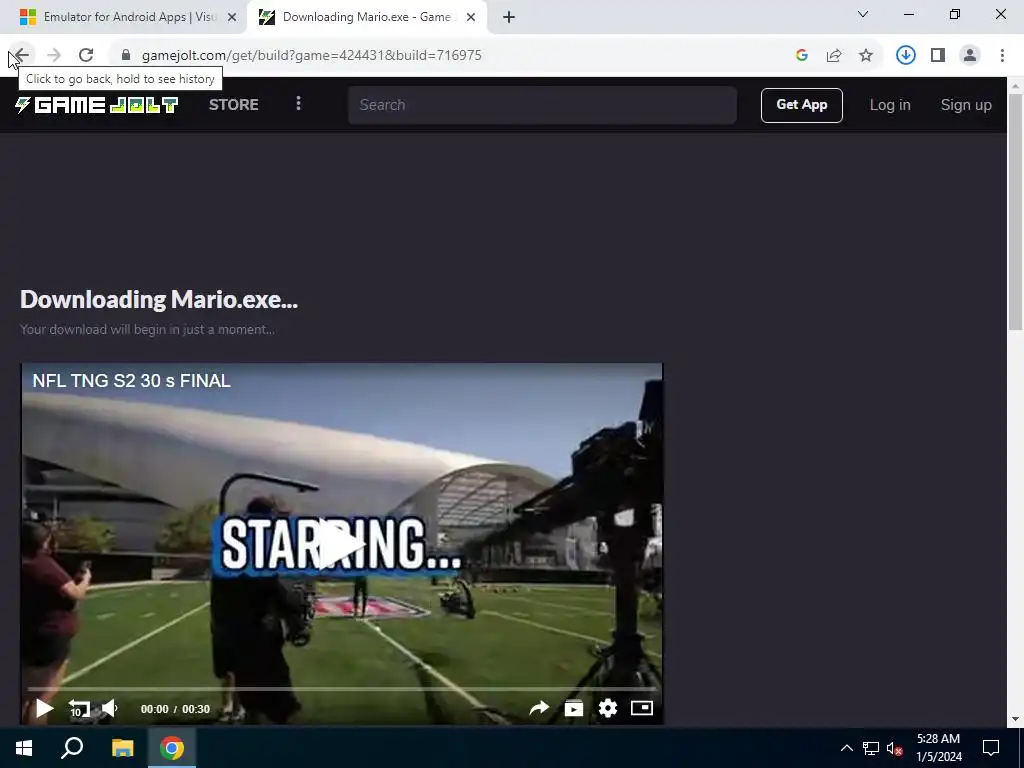Click the Downloading Mario.exe... heading
The height and width of the screenshot is (768, 1024).
point(159,300)
